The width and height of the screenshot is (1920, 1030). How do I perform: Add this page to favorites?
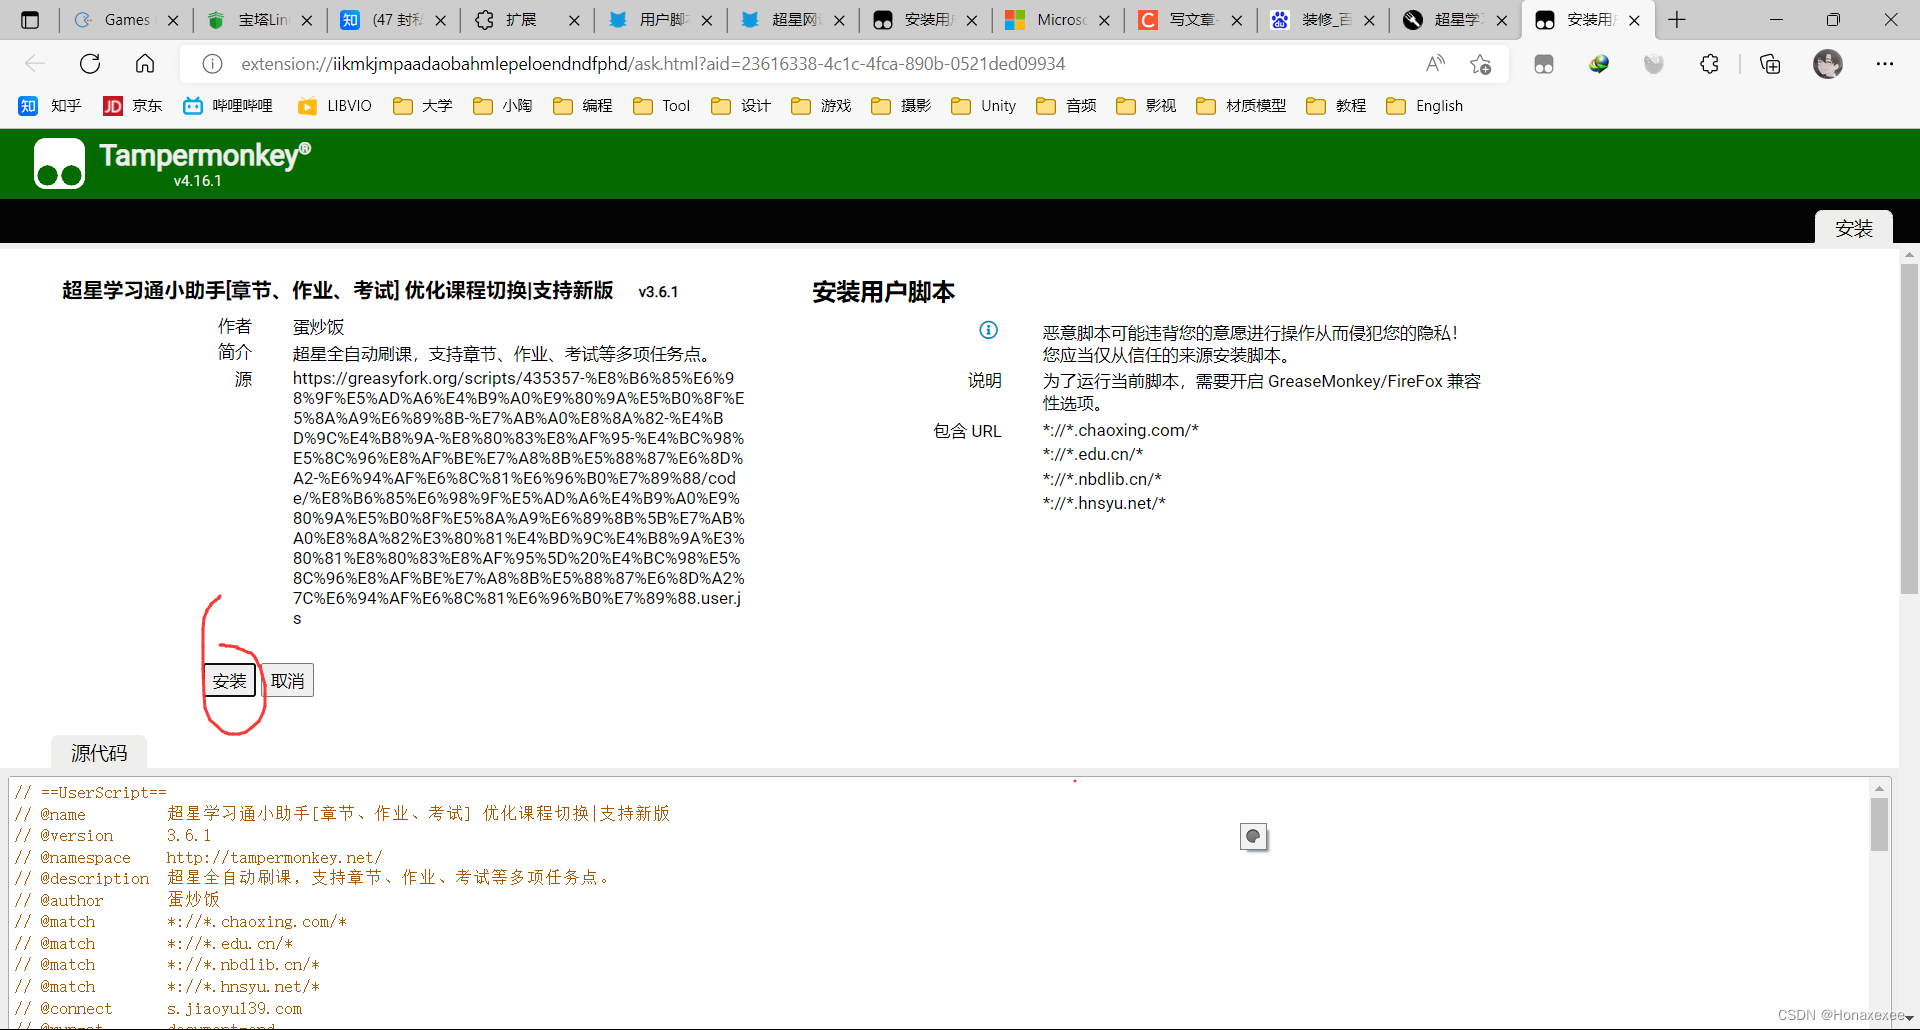pos(1481,64)
